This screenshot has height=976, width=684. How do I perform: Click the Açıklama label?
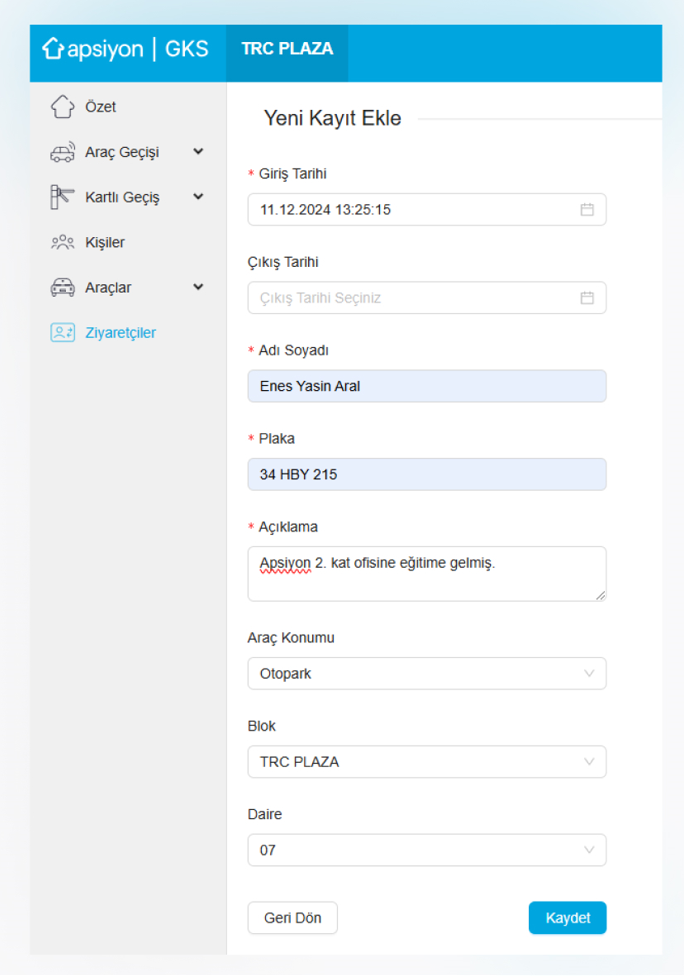click(288, 527)
